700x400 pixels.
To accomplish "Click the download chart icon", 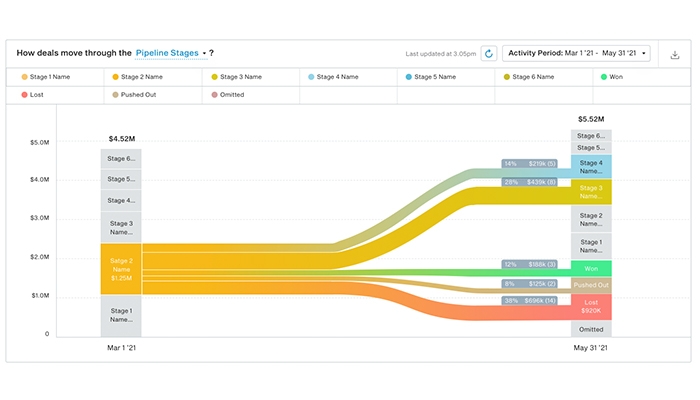I will [675, 53].
